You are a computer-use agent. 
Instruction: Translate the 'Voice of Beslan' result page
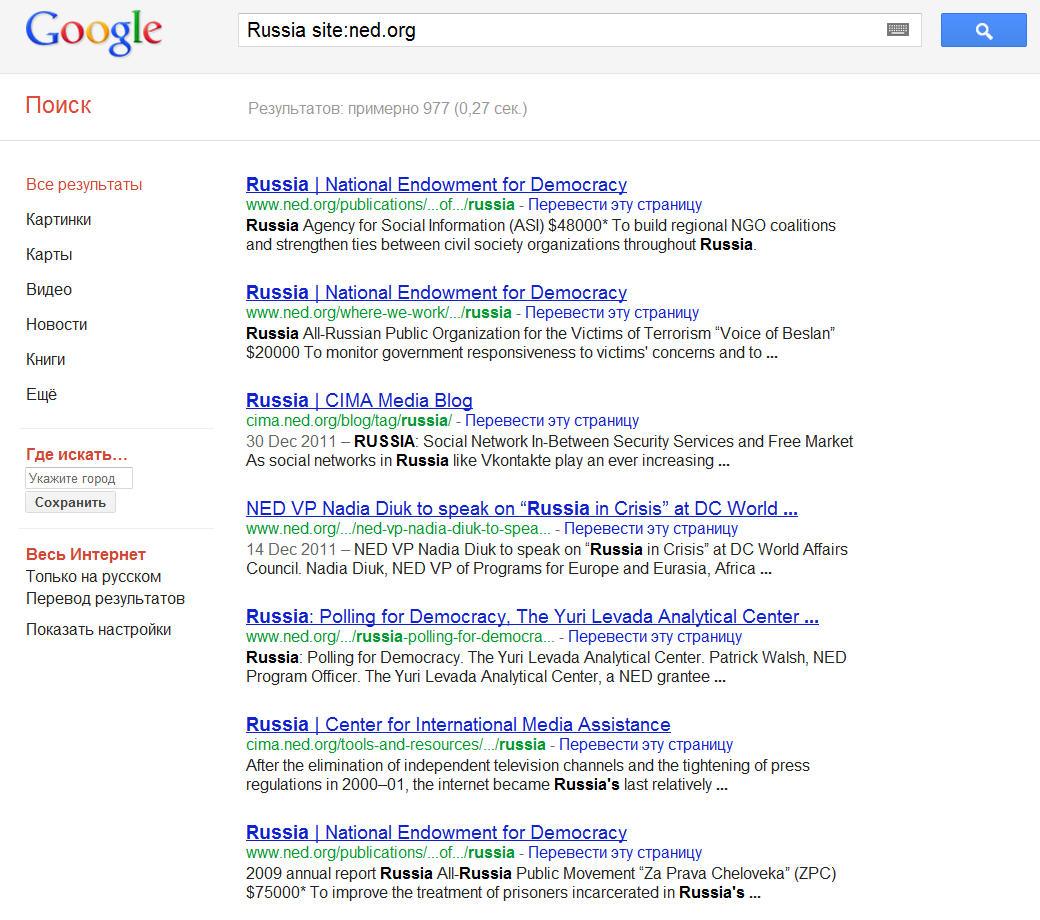click(612, 312)
